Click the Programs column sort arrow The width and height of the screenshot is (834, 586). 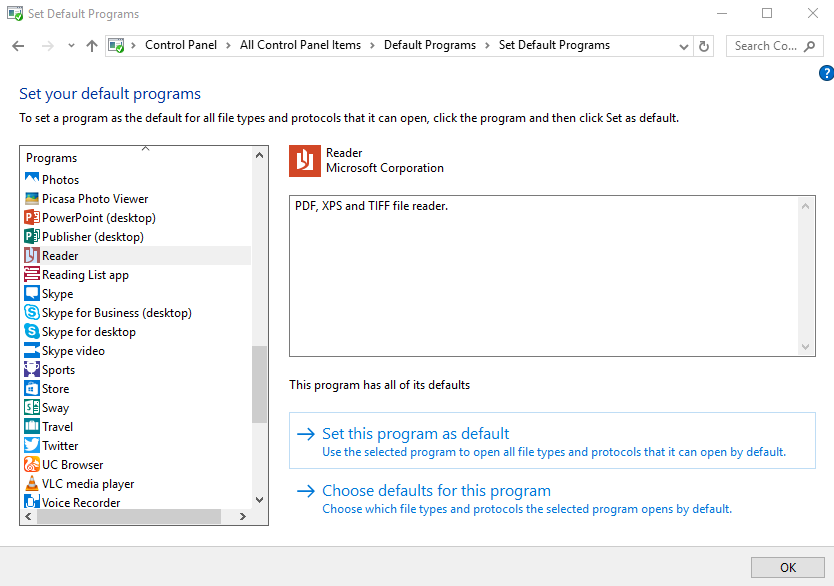click(145, 148)
